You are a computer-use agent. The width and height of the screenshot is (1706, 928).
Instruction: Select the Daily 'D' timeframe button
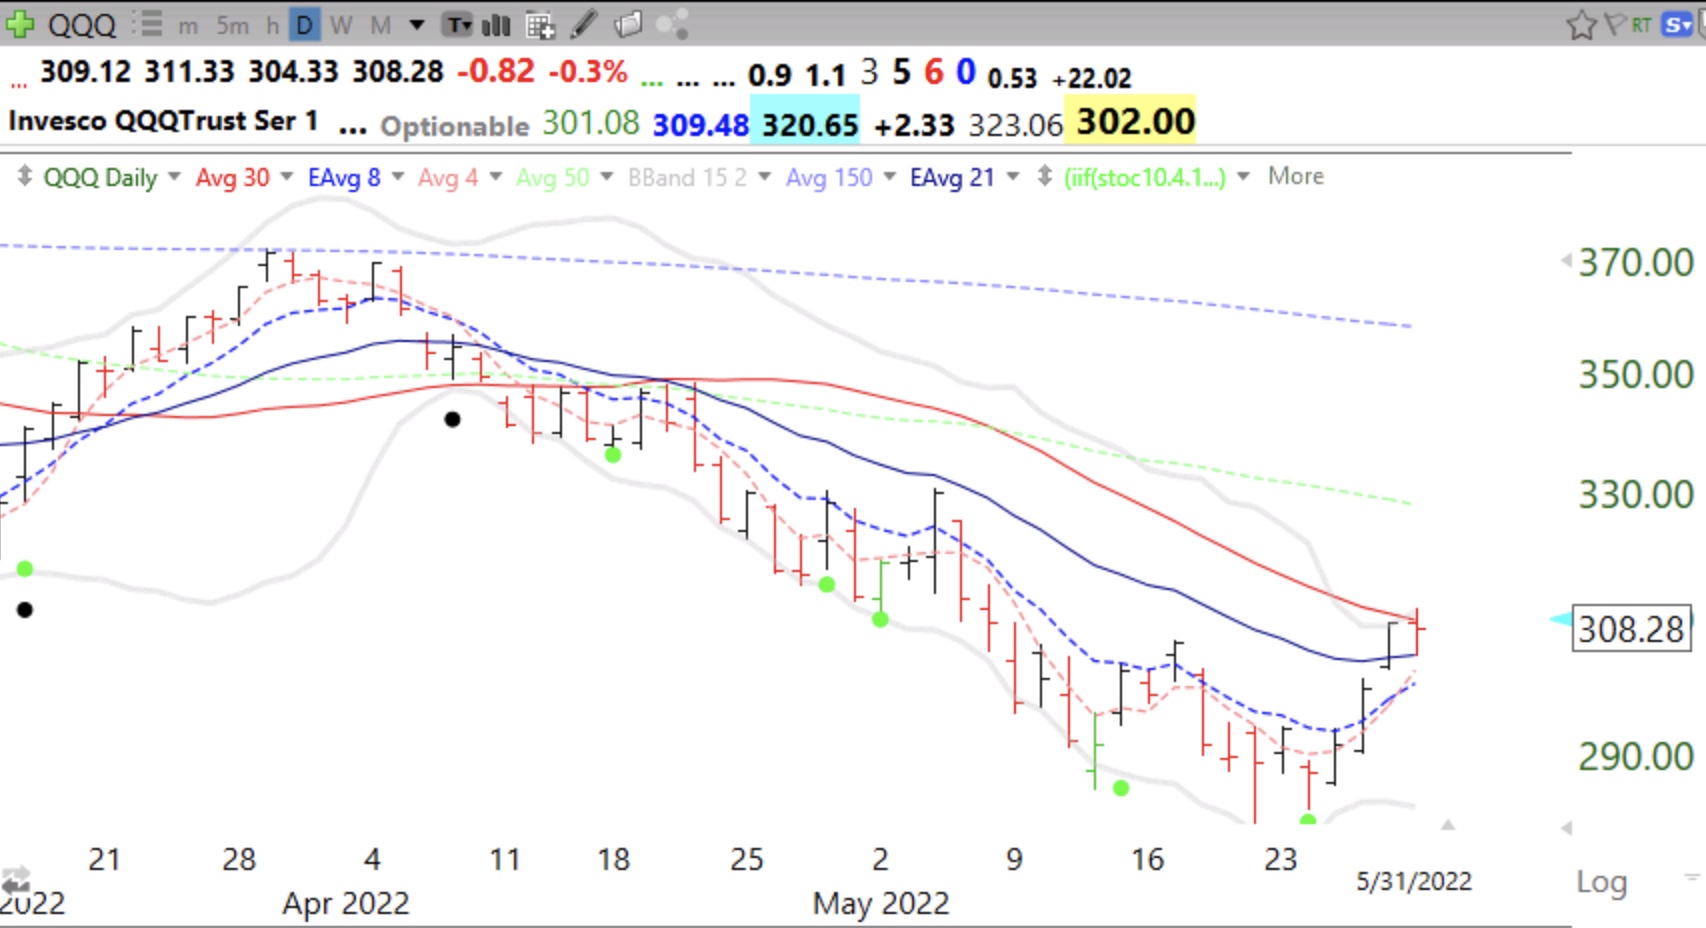click(x=305, y=25)
